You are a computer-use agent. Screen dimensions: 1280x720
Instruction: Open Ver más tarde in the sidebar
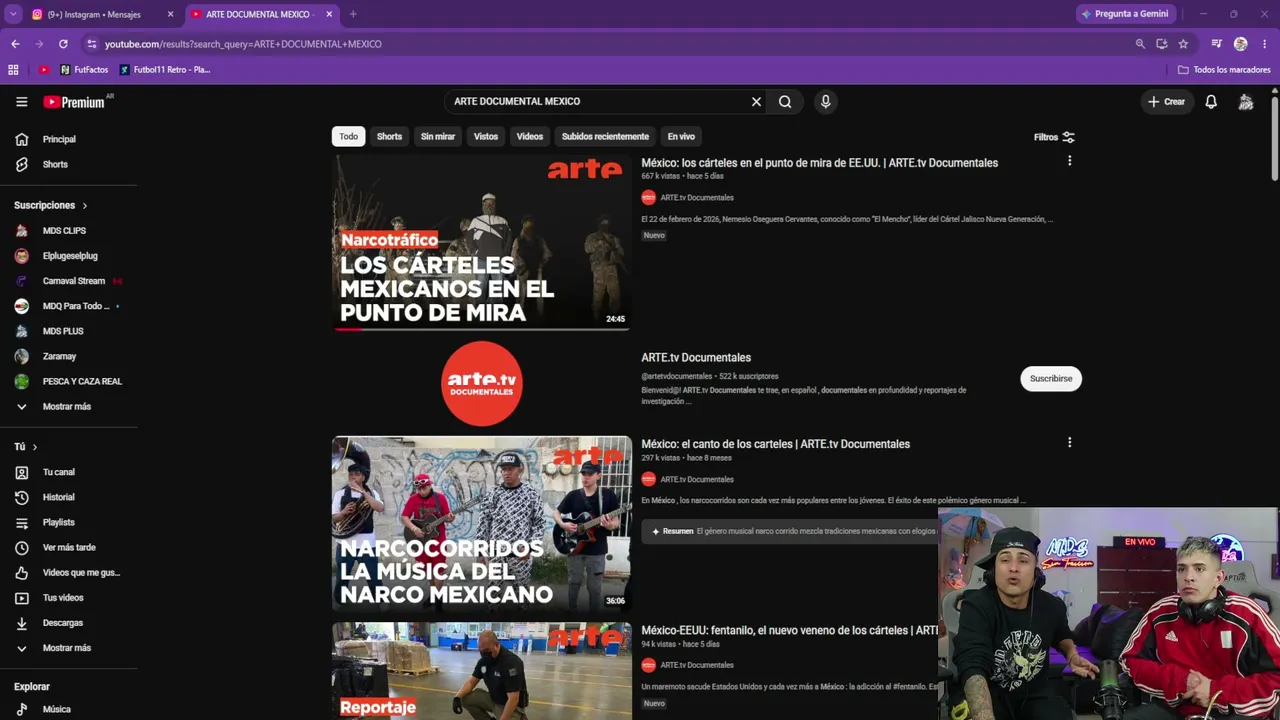[69, 547]
